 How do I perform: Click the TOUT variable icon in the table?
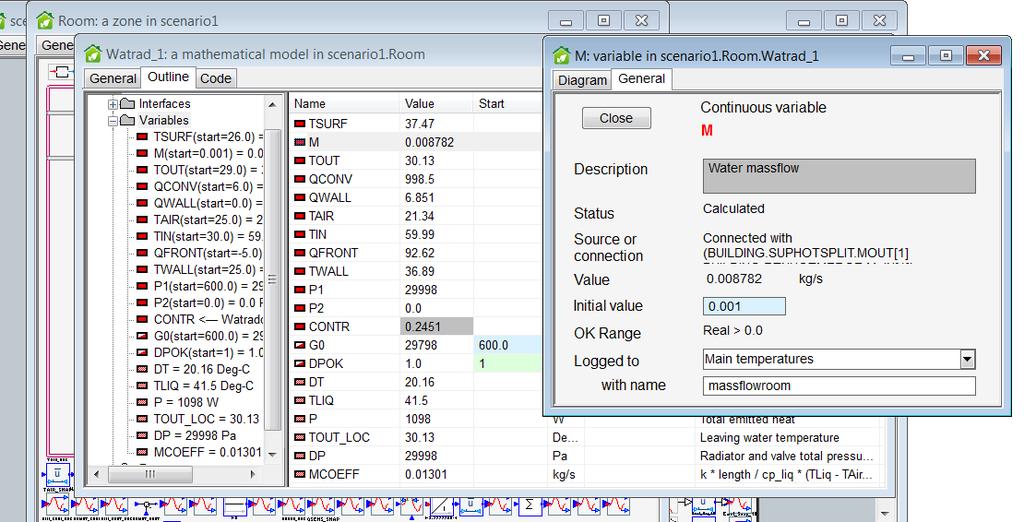300,161
